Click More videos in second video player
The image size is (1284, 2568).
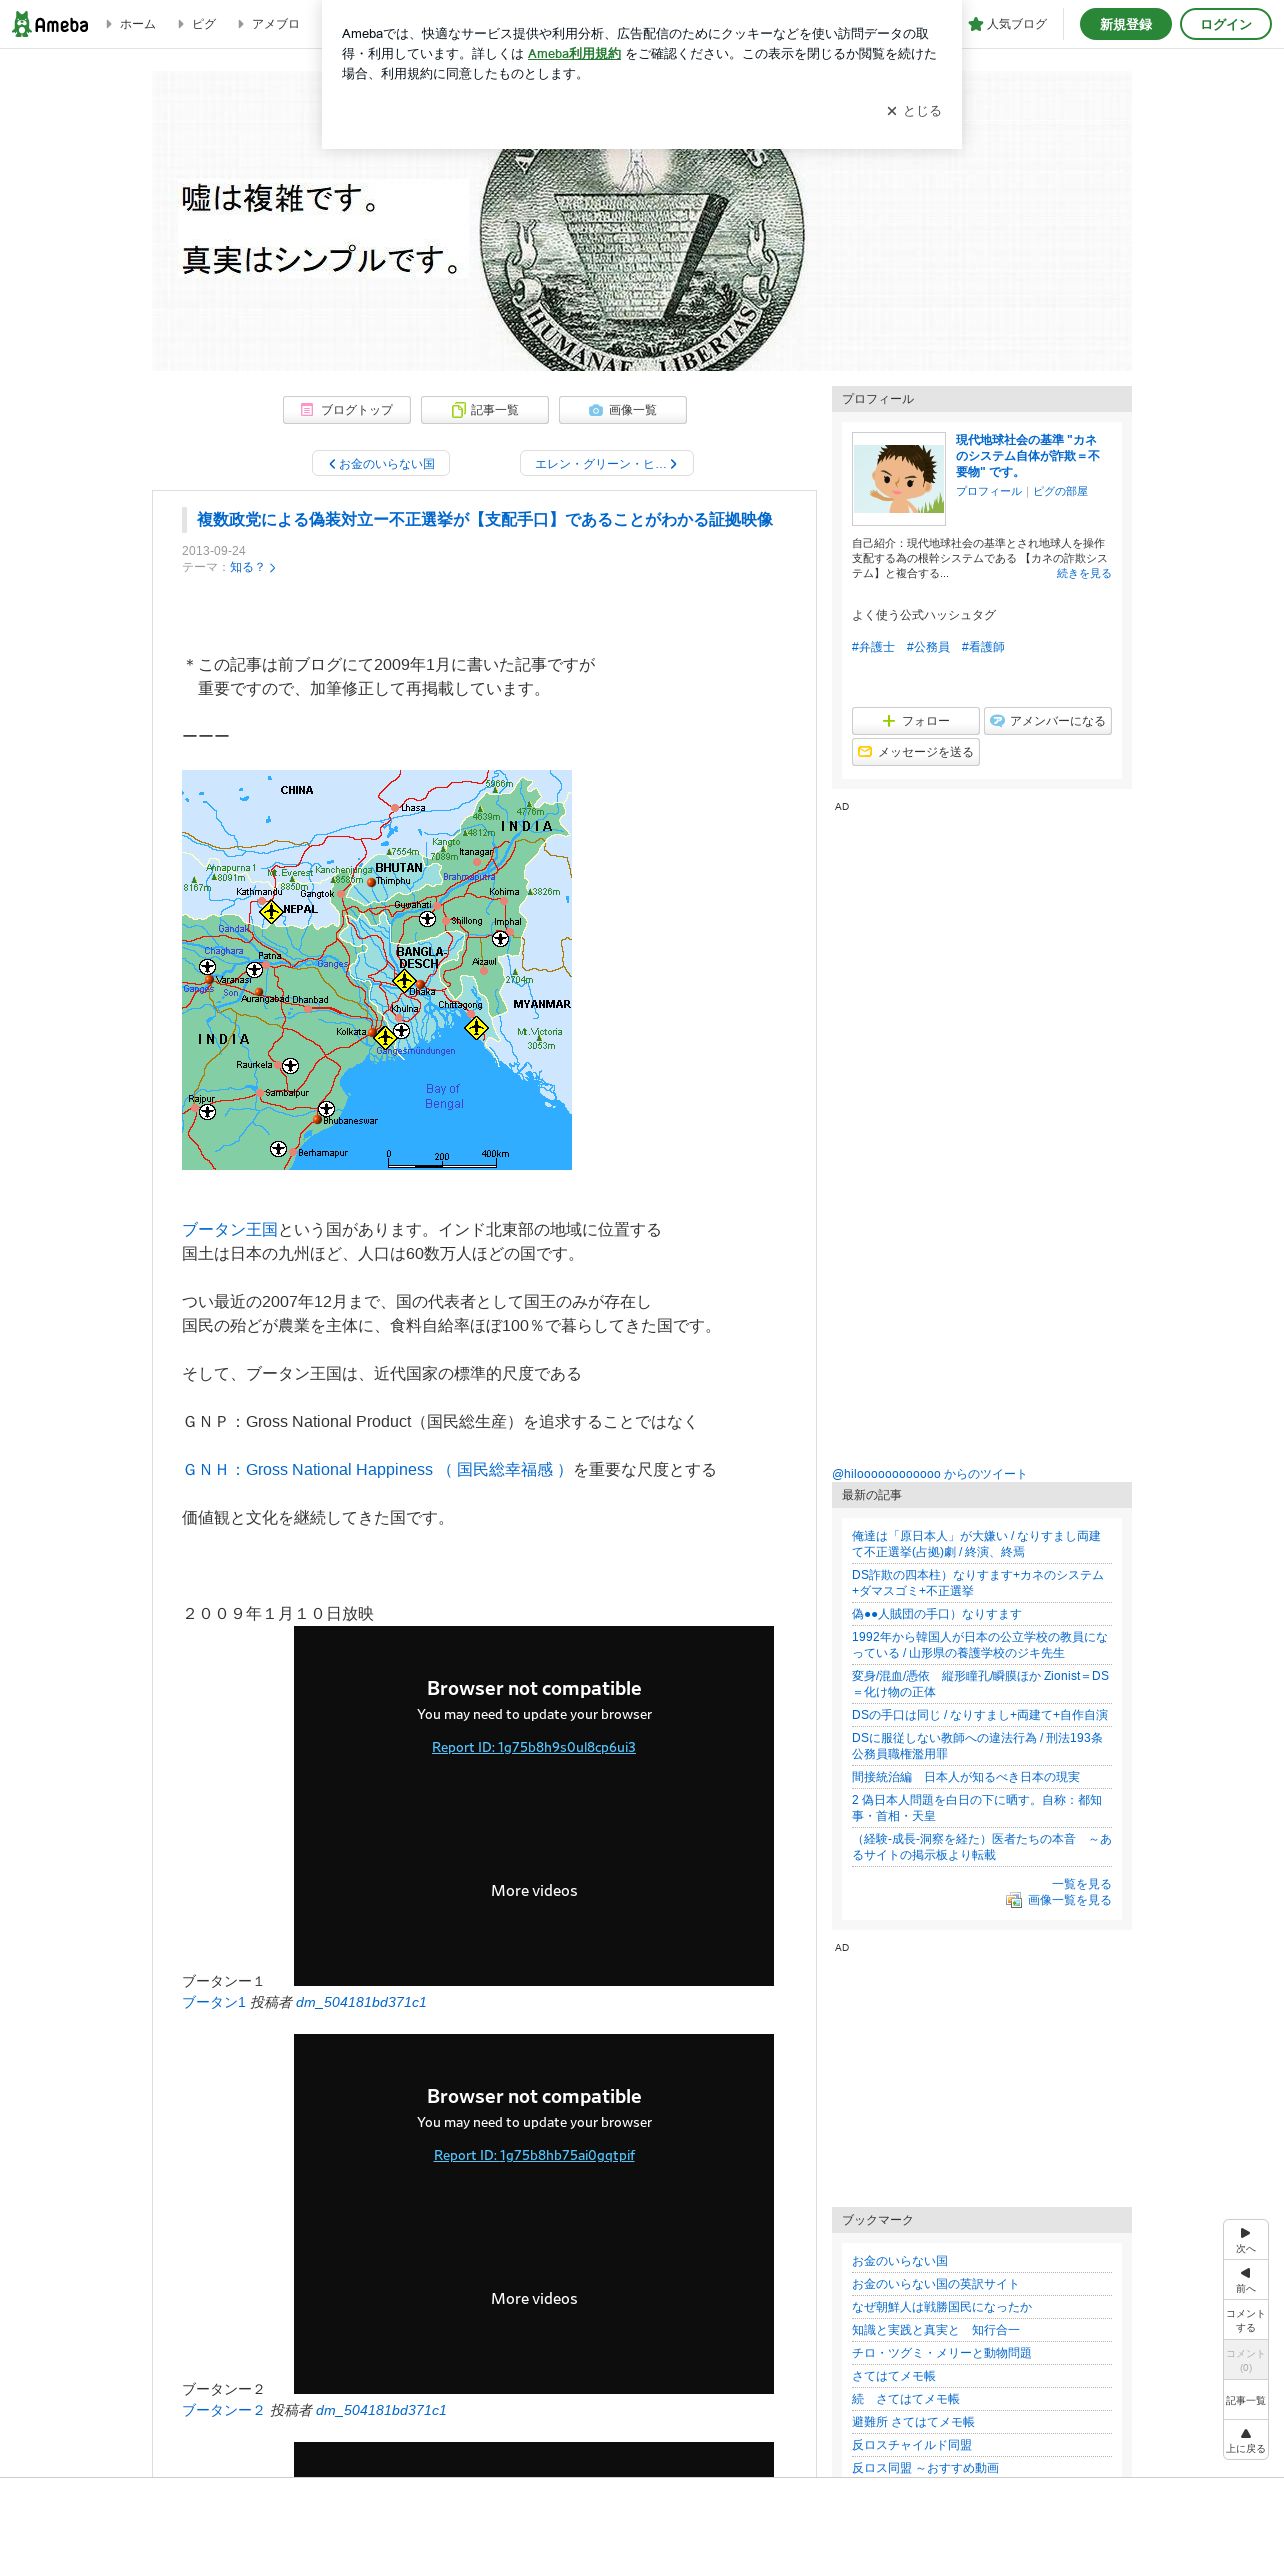(534, 2298)
